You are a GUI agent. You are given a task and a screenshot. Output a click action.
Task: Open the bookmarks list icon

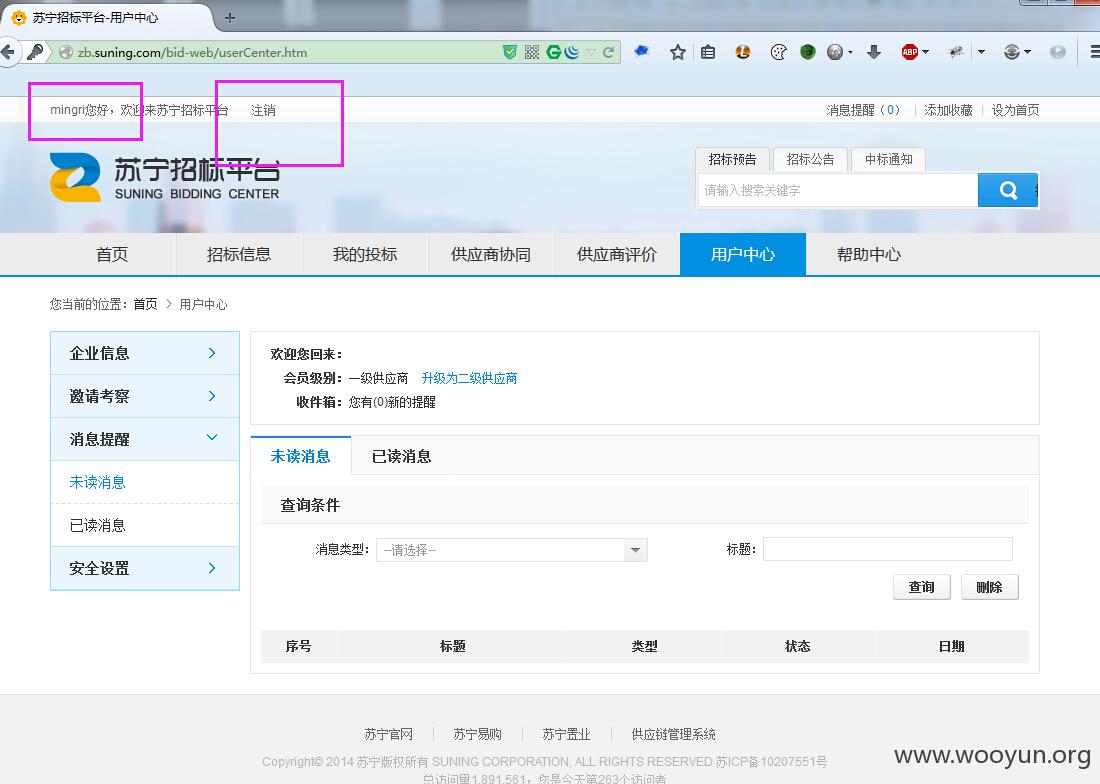[708, 52]
